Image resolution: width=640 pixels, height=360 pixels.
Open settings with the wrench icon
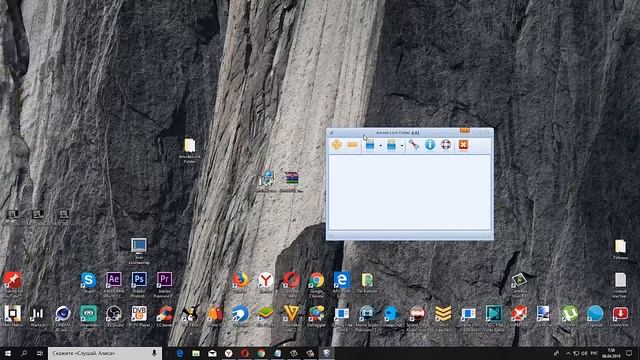[x=413, y=144]
